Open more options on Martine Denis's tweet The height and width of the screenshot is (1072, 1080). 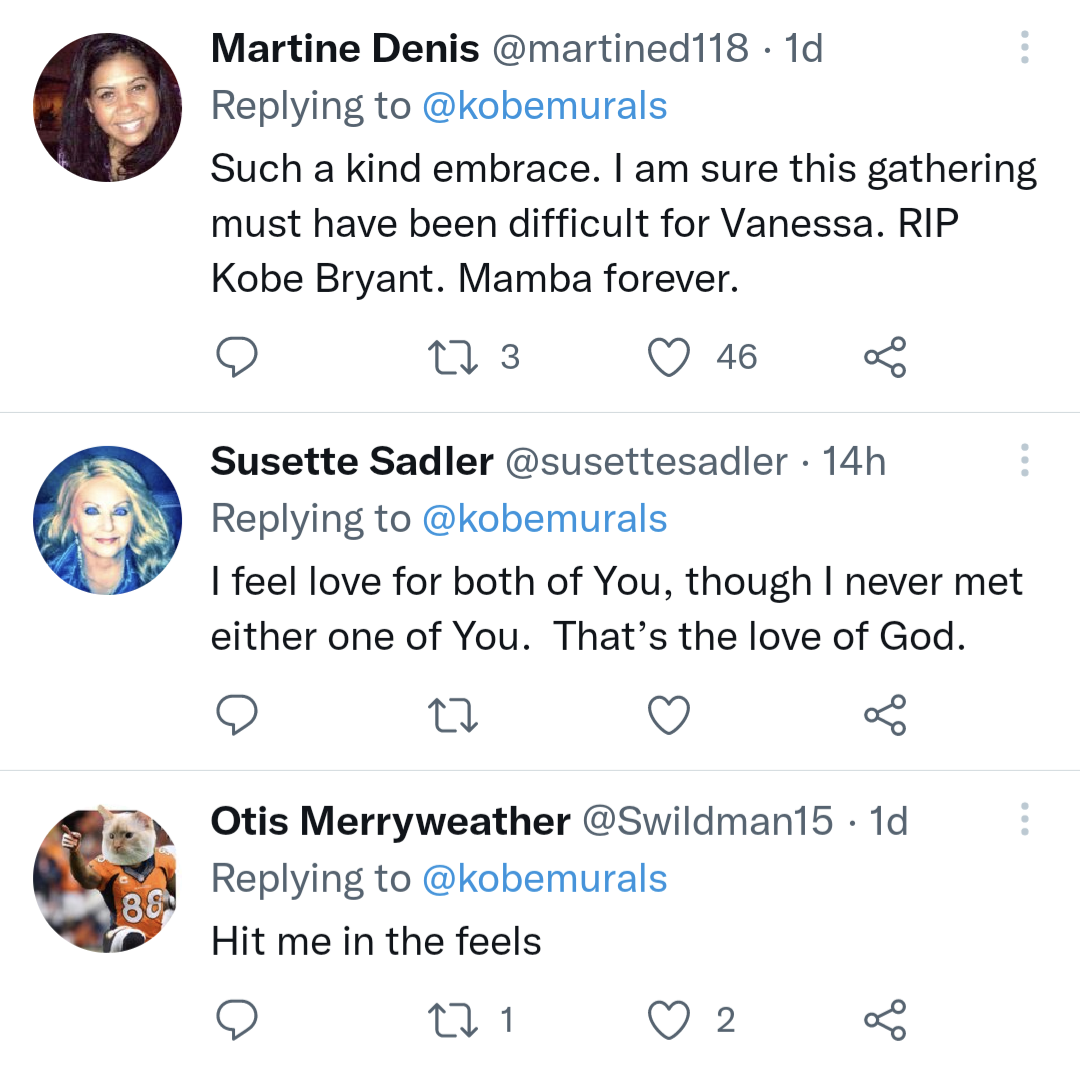tap(1024, 47)
